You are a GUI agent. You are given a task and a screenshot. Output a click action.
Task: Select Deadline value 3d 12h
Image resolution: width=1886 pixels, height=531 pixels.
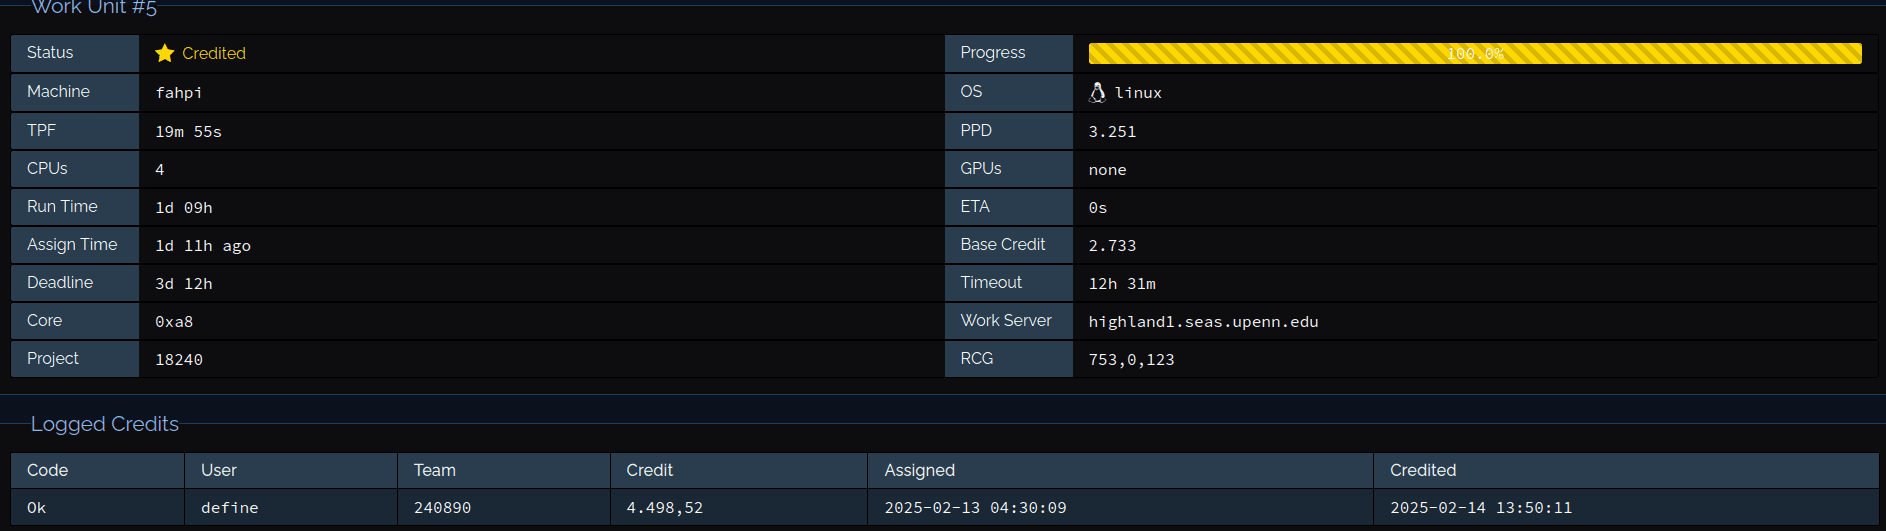[184, 284]
